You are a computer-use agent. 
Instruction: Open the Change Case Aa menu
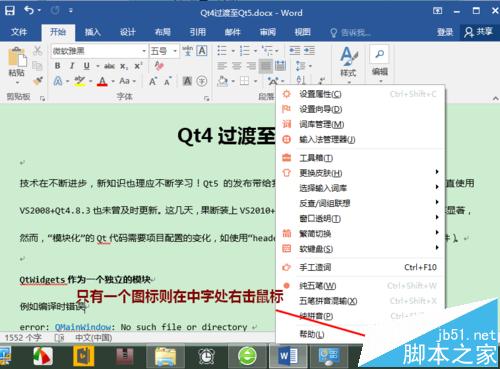click(127, 81)
